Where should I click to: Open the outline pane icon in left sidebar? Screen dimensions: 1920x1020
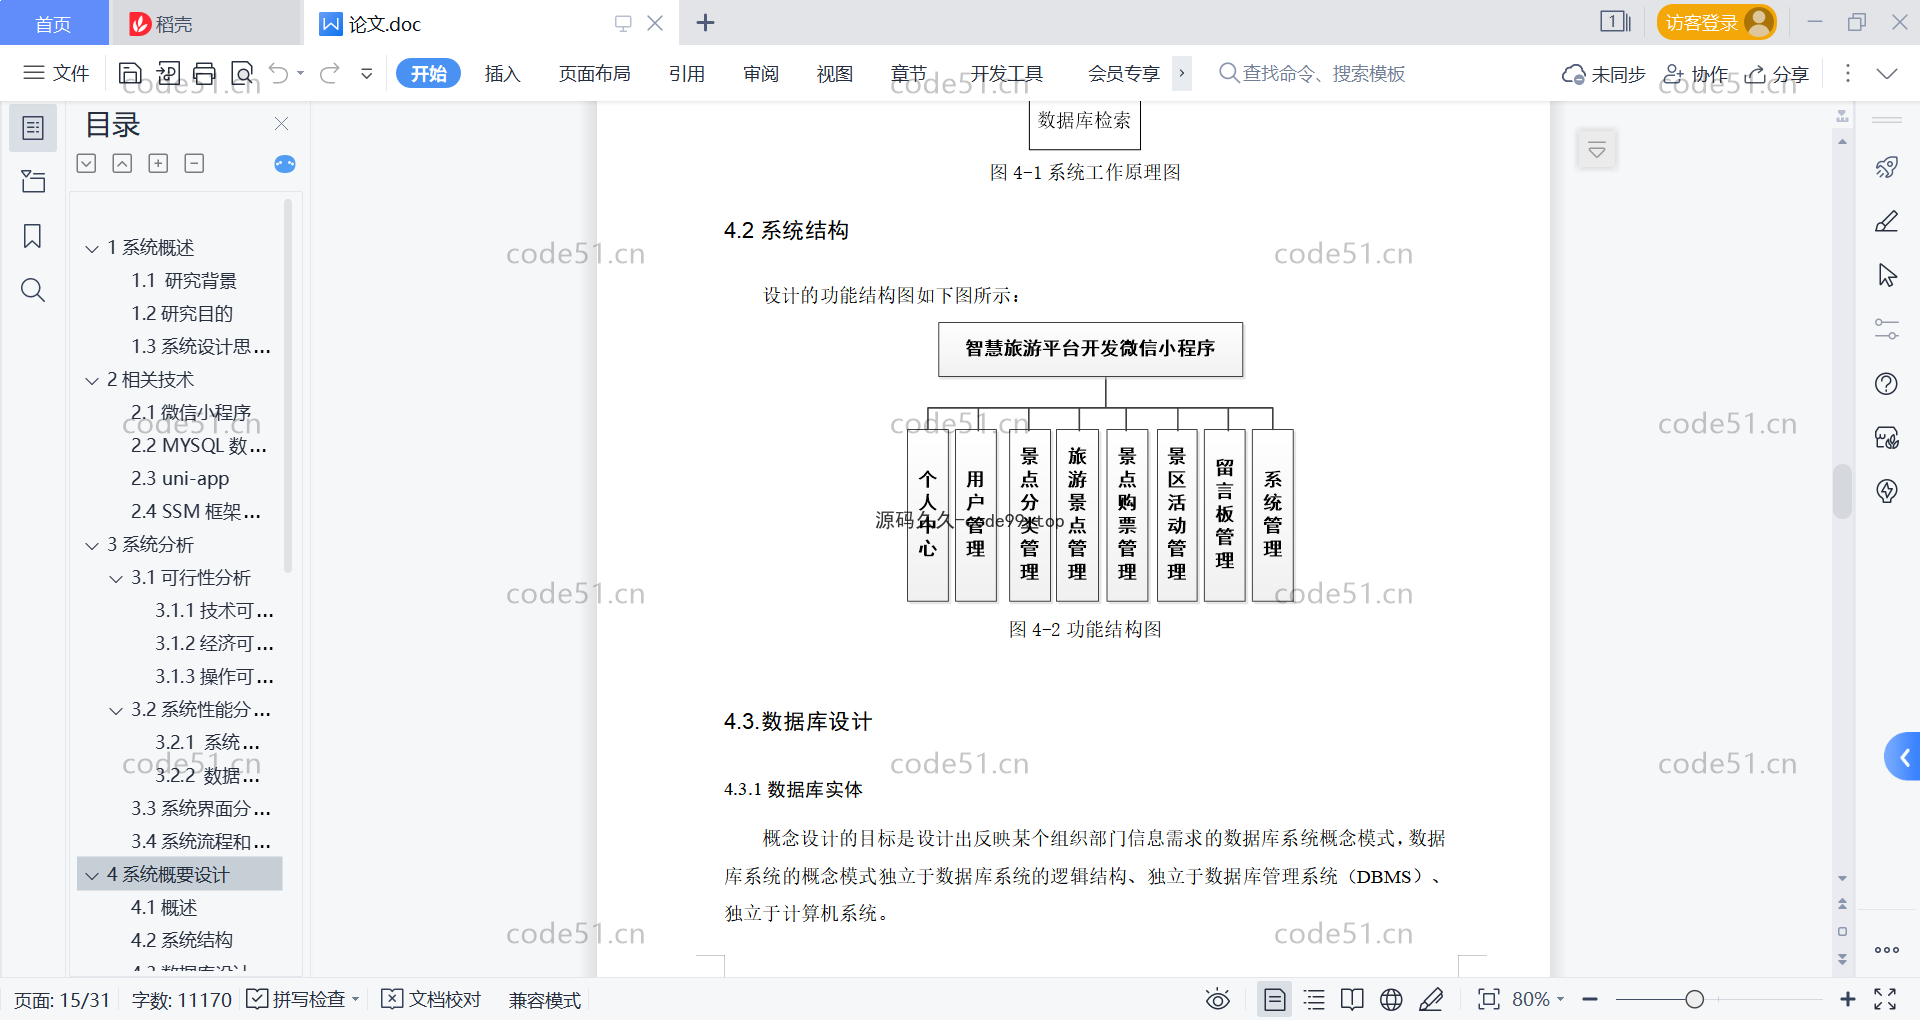(x=33, y=128)
